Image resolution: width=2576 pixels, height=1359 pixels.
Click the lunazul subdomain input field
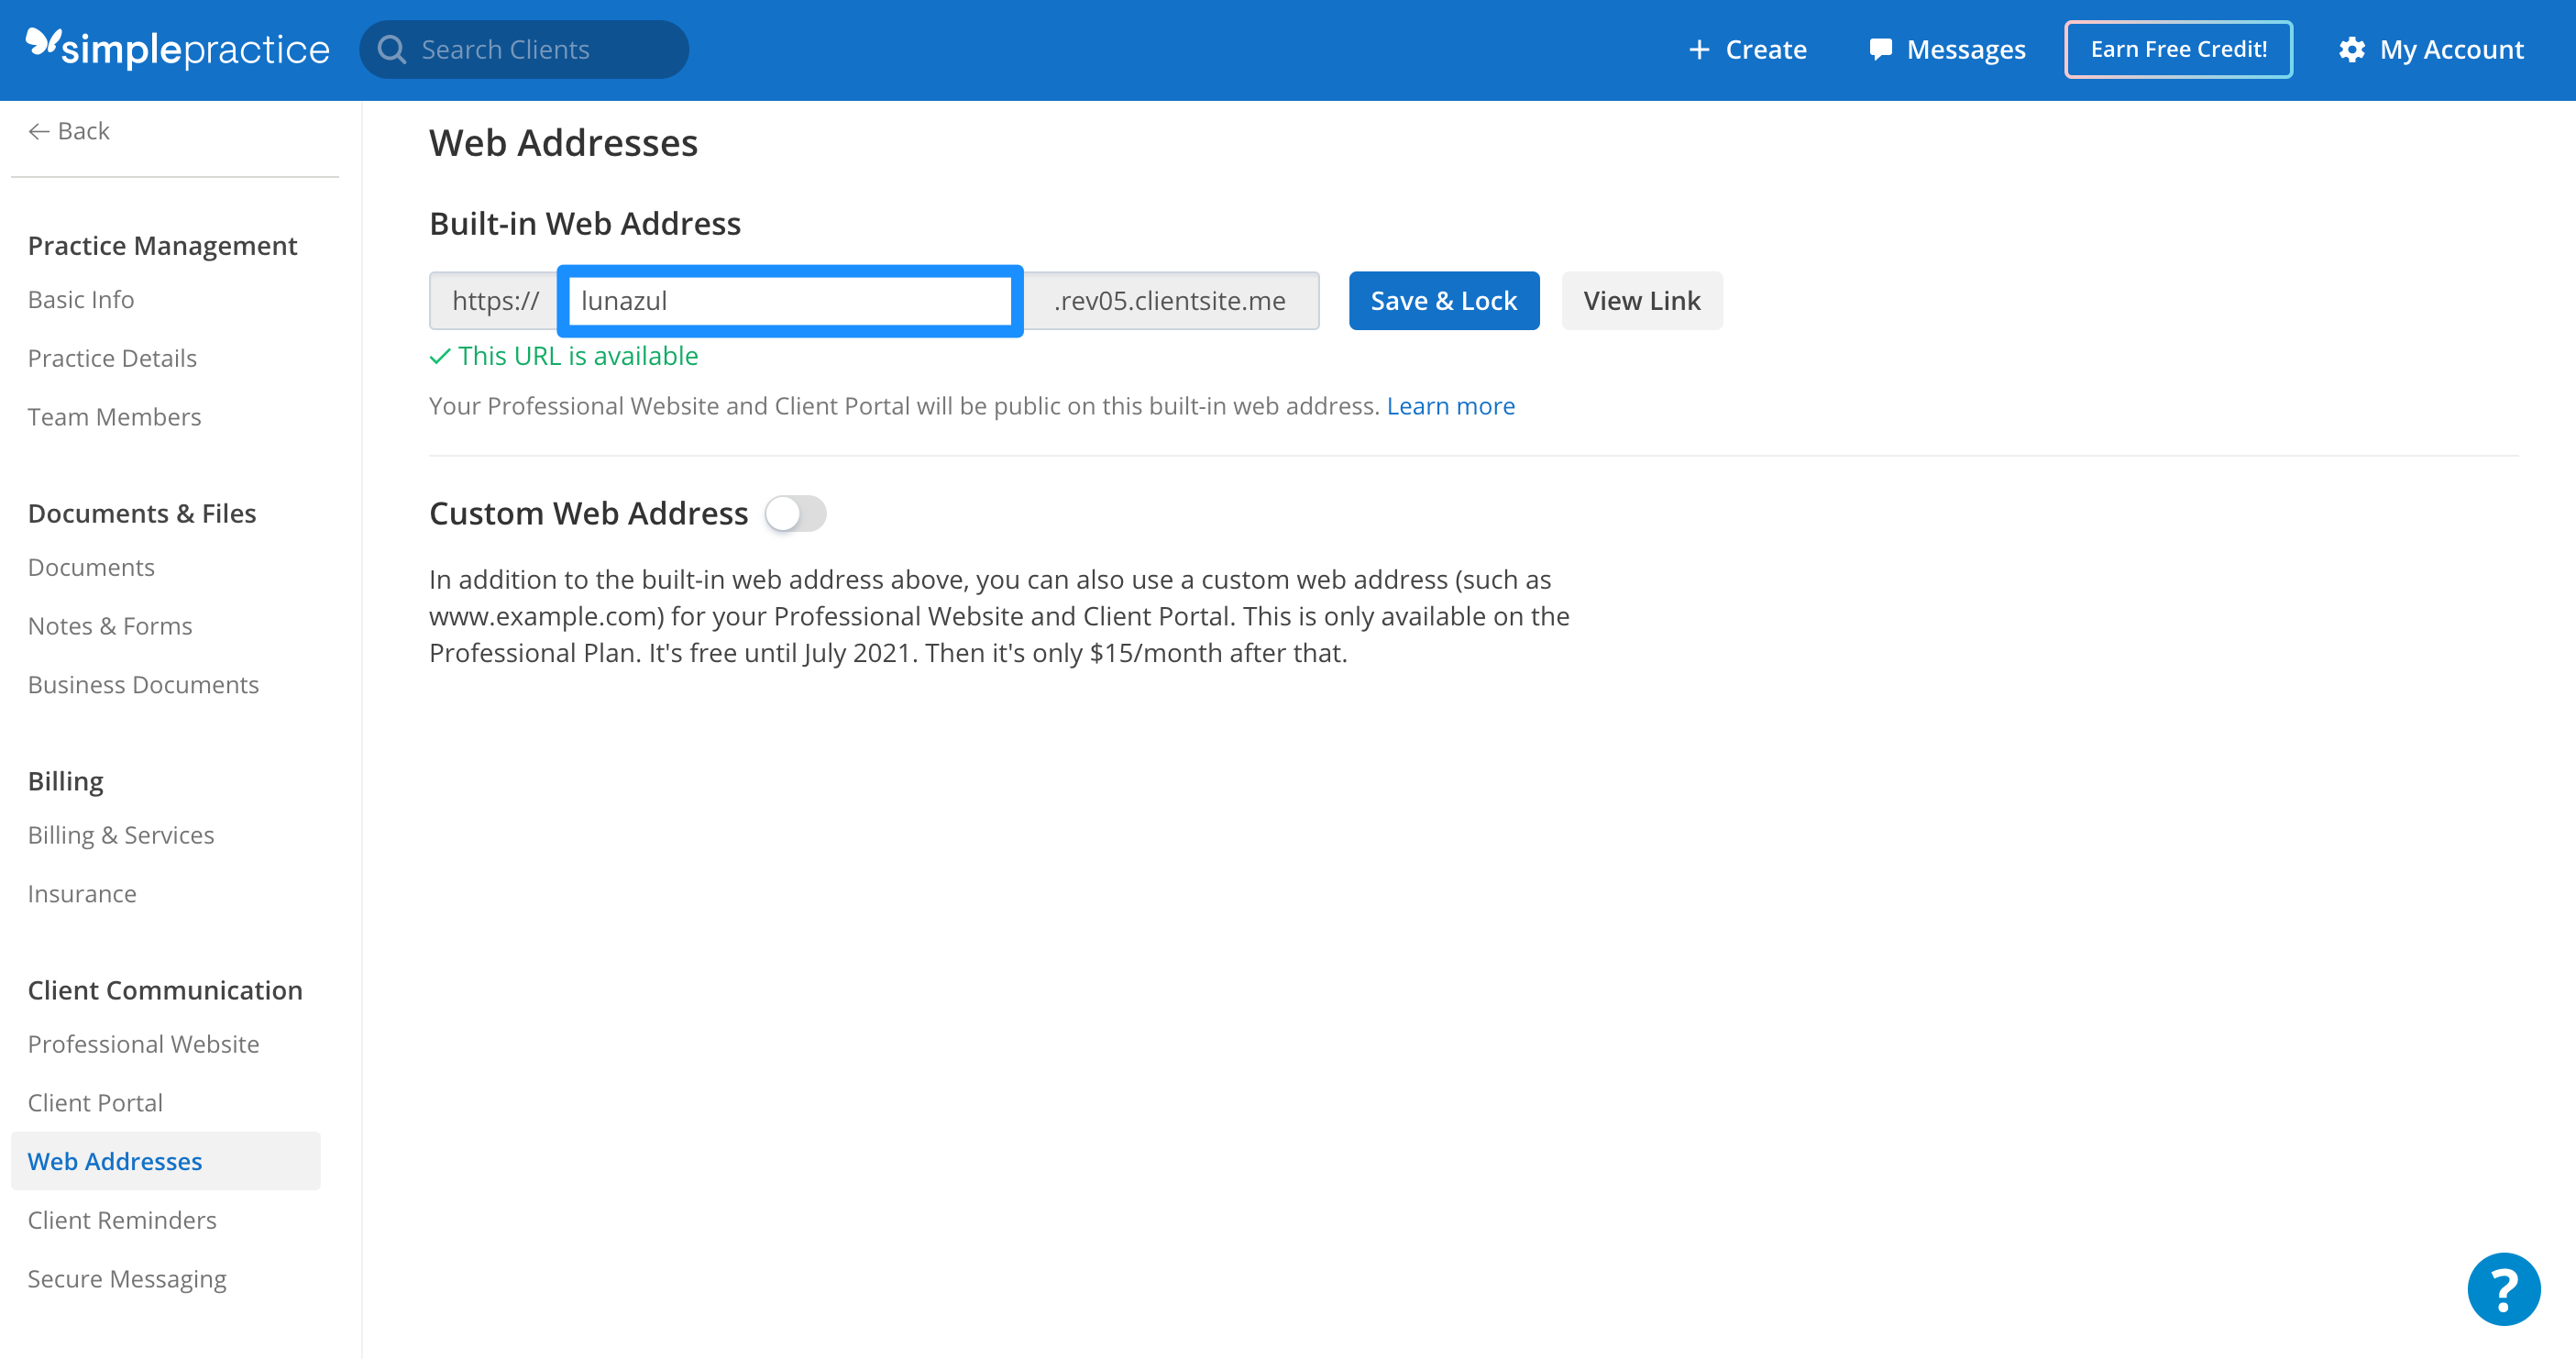coord(790,300)
